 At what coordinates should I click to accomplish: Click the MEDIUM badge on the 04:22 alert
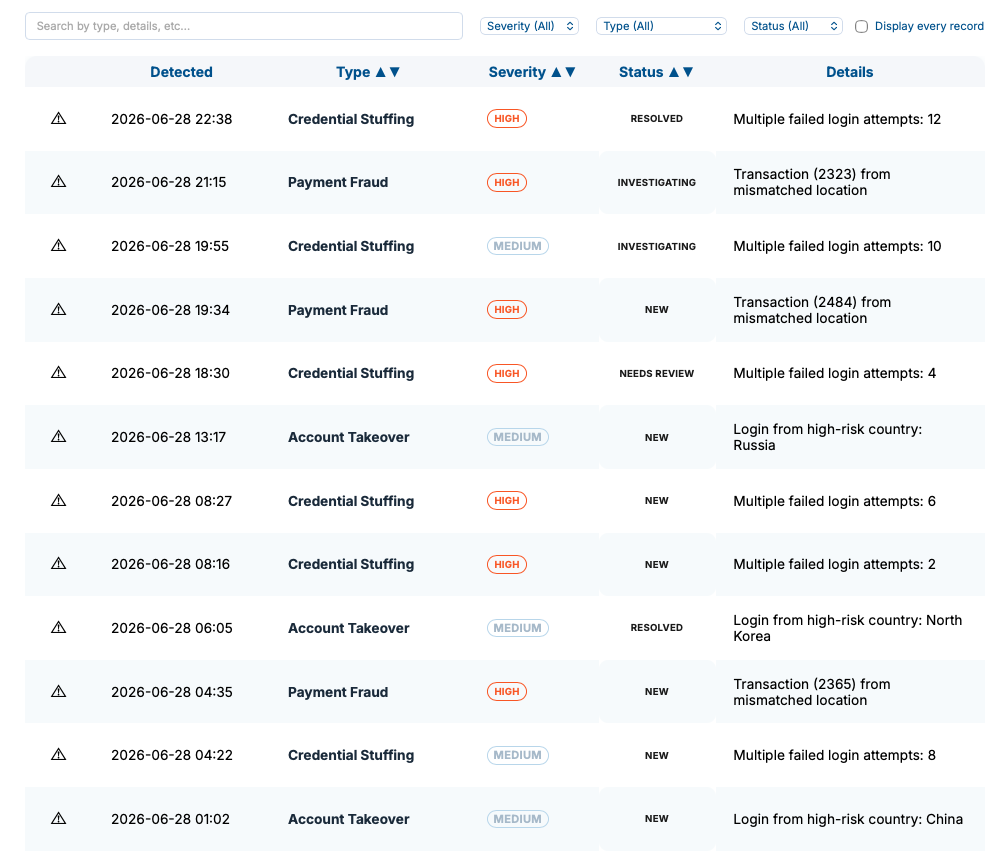tap(518, 755)
